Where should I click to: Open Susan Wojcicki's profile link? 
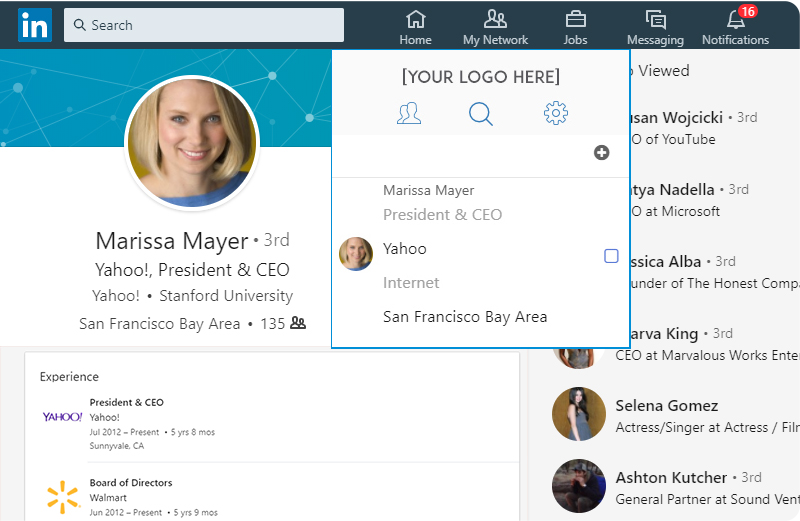click(x=677, y=117)
